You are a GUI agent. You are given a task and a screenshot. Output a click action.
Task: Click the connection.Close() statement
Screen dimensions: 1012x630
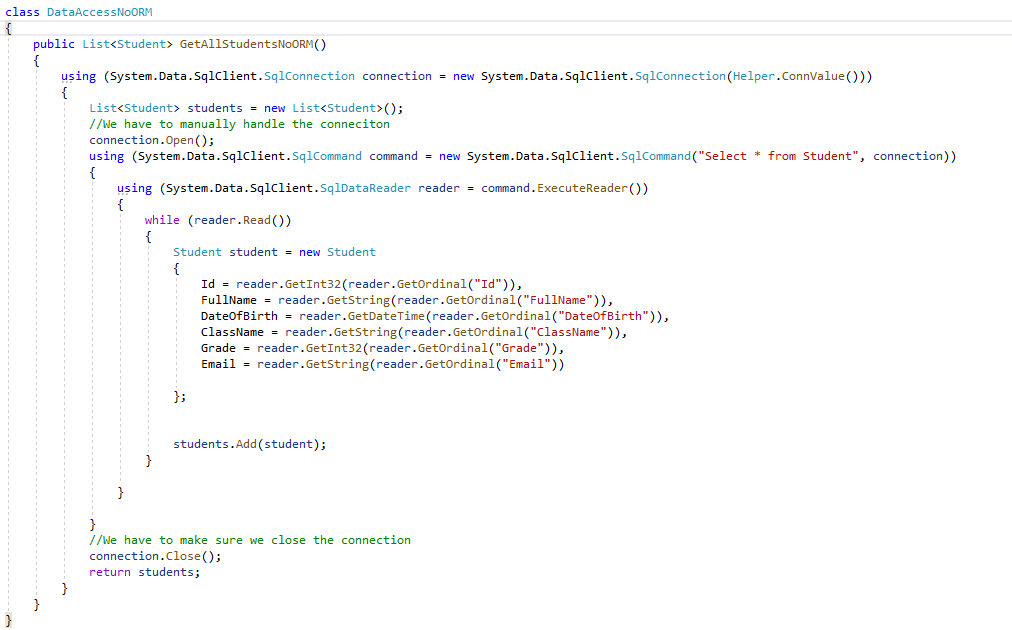pos(155,556)
